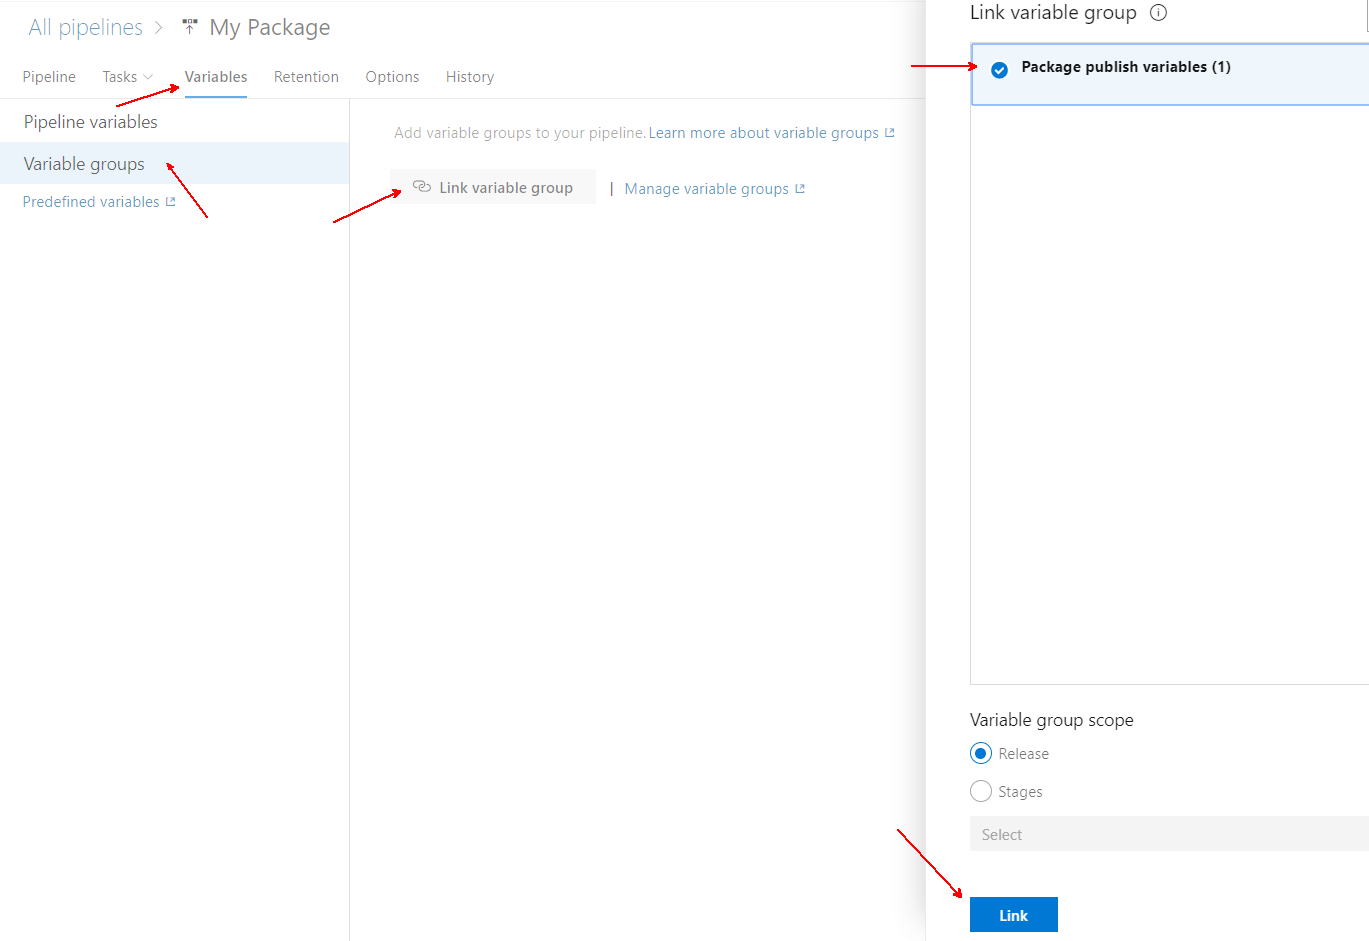Screen dimensions: 1369x941
Task: Select the Pipeline tab
Action: 49,76
